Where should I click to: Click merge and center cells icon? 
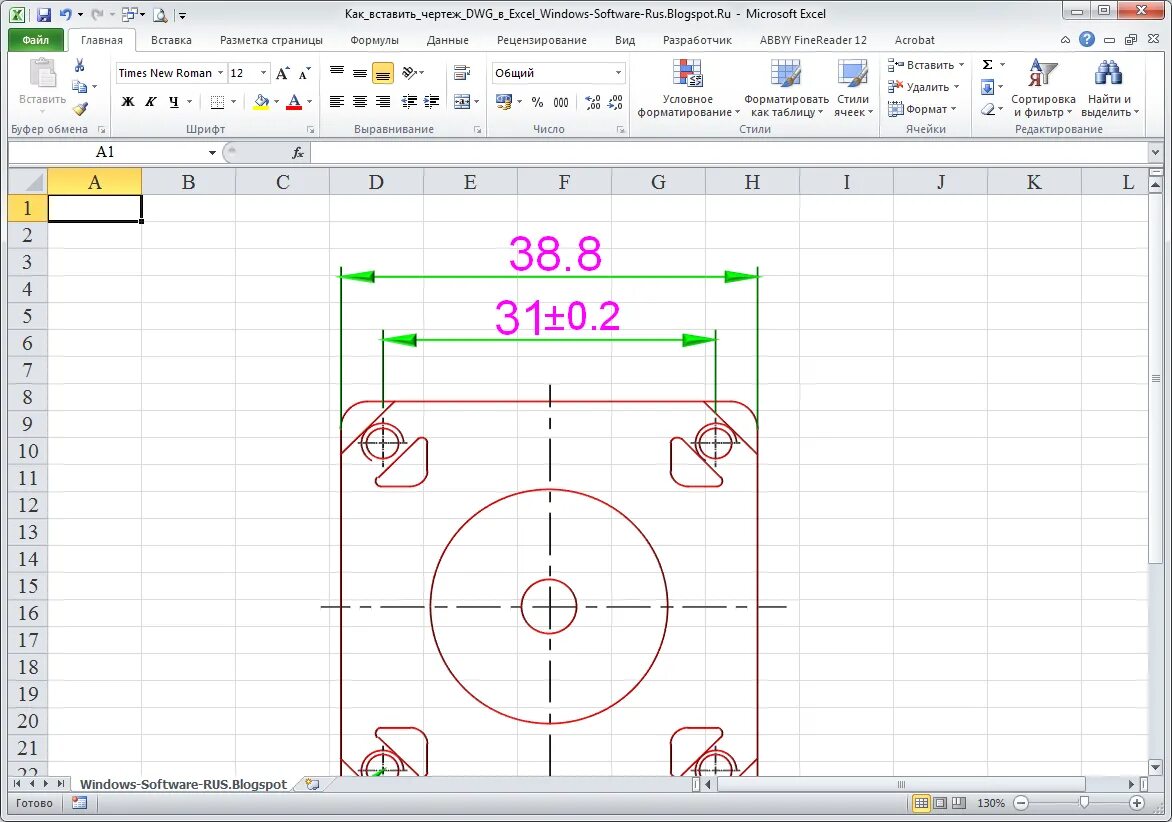click(x=462, y=102)
